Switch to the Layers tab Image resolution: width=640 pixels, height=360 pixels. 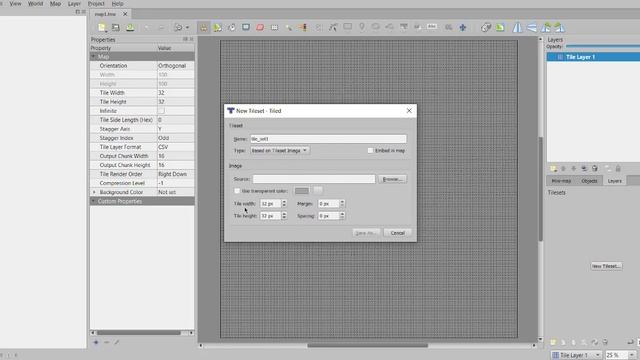coord(614,181)
